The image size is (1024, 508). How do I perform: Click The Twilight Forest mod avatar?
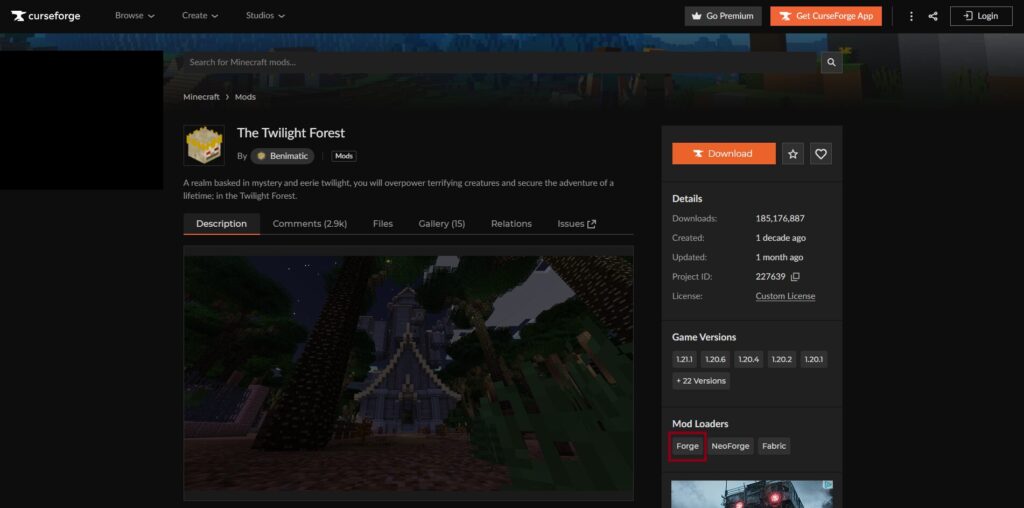[x=204, y=145]
